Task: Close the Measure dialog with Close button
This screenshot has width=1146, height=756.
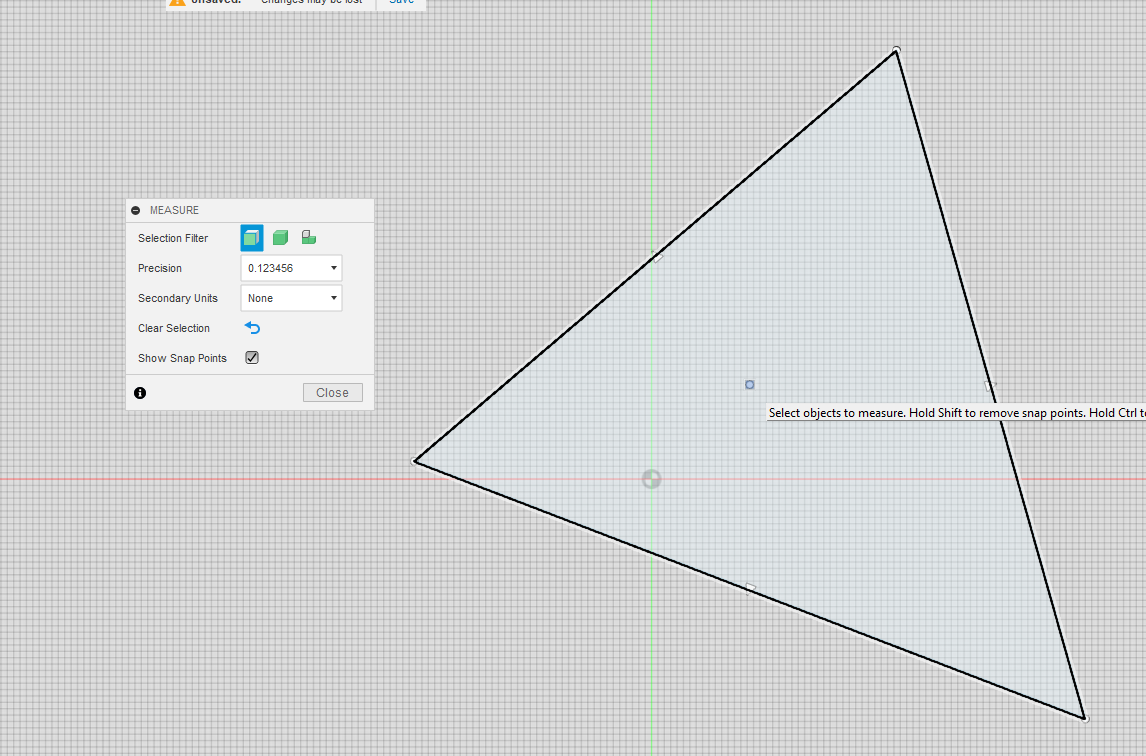Action: (x=332, y=393)
